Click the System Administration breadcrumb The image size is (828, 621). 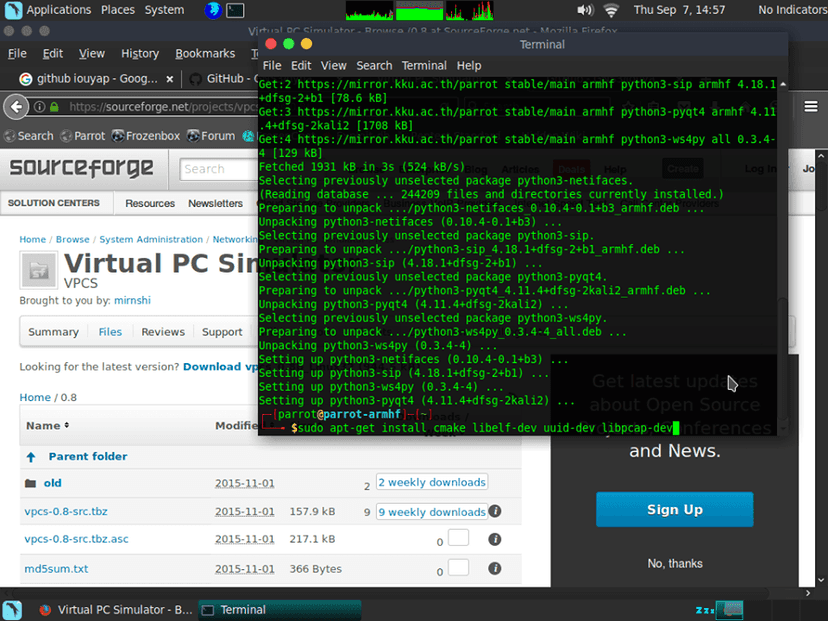(151, 239)
